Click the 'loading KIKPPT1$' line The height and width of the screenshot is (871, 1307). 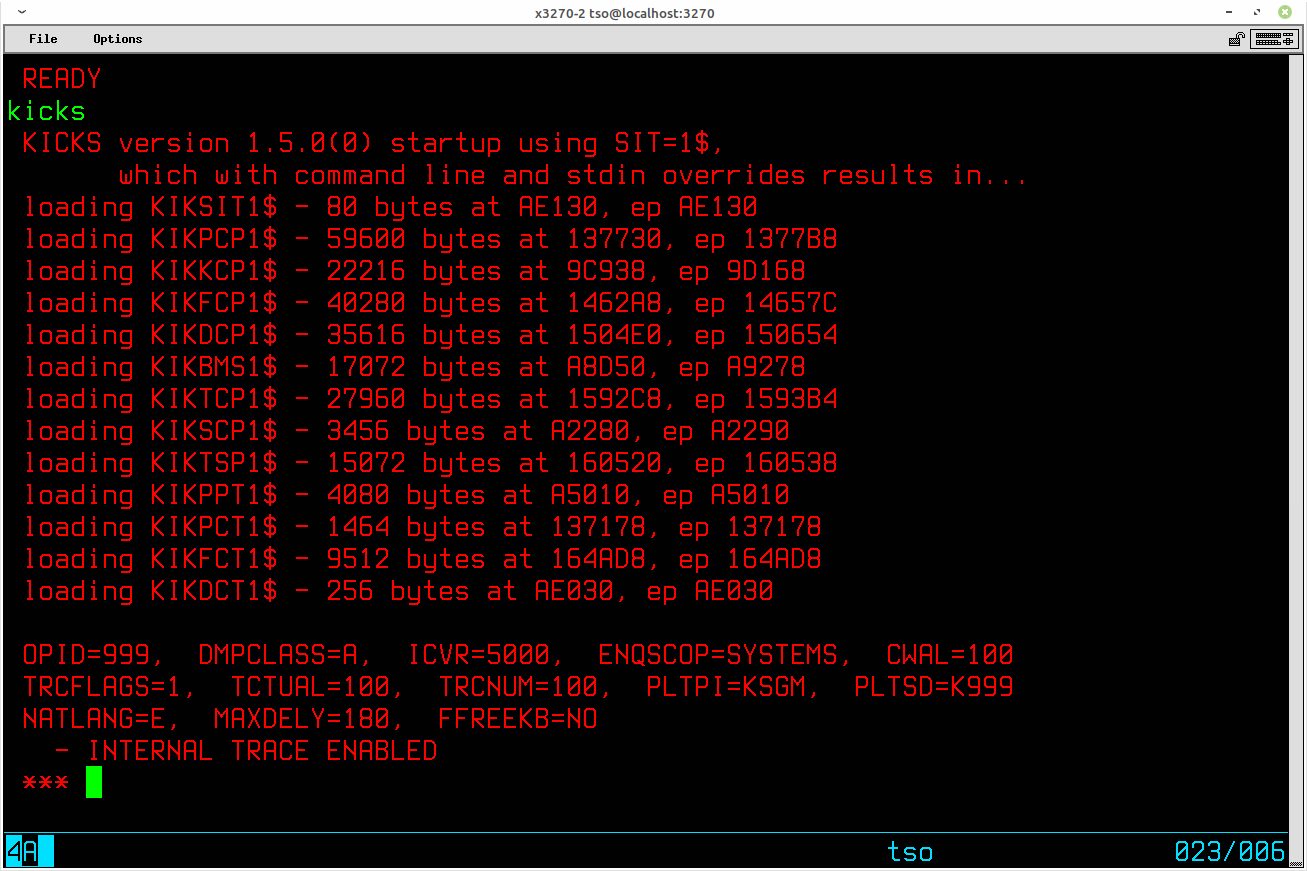coord(406,495)
